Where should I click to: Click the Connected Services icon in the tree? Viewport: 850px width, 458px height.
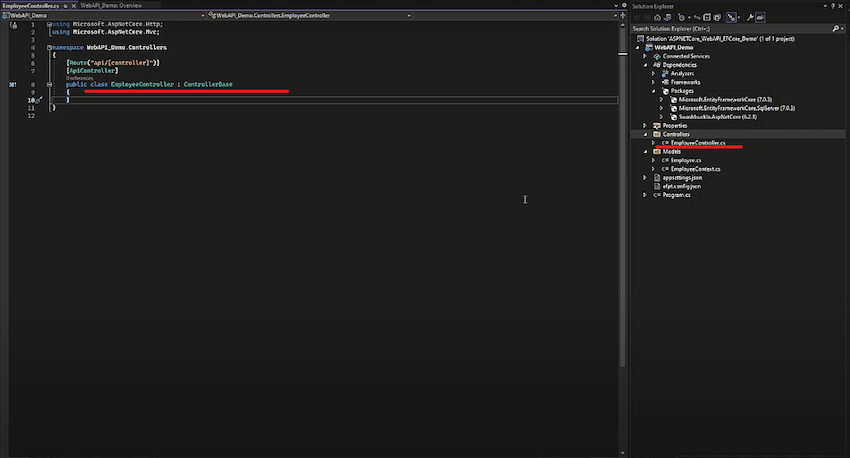[x=656, y=56]
